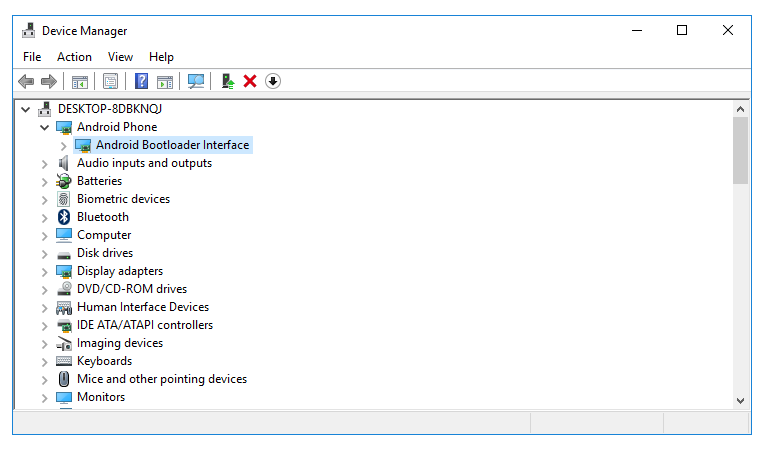Click the Mice and pointing devices icon
This screenshot has width=765, height=449.
64,379
